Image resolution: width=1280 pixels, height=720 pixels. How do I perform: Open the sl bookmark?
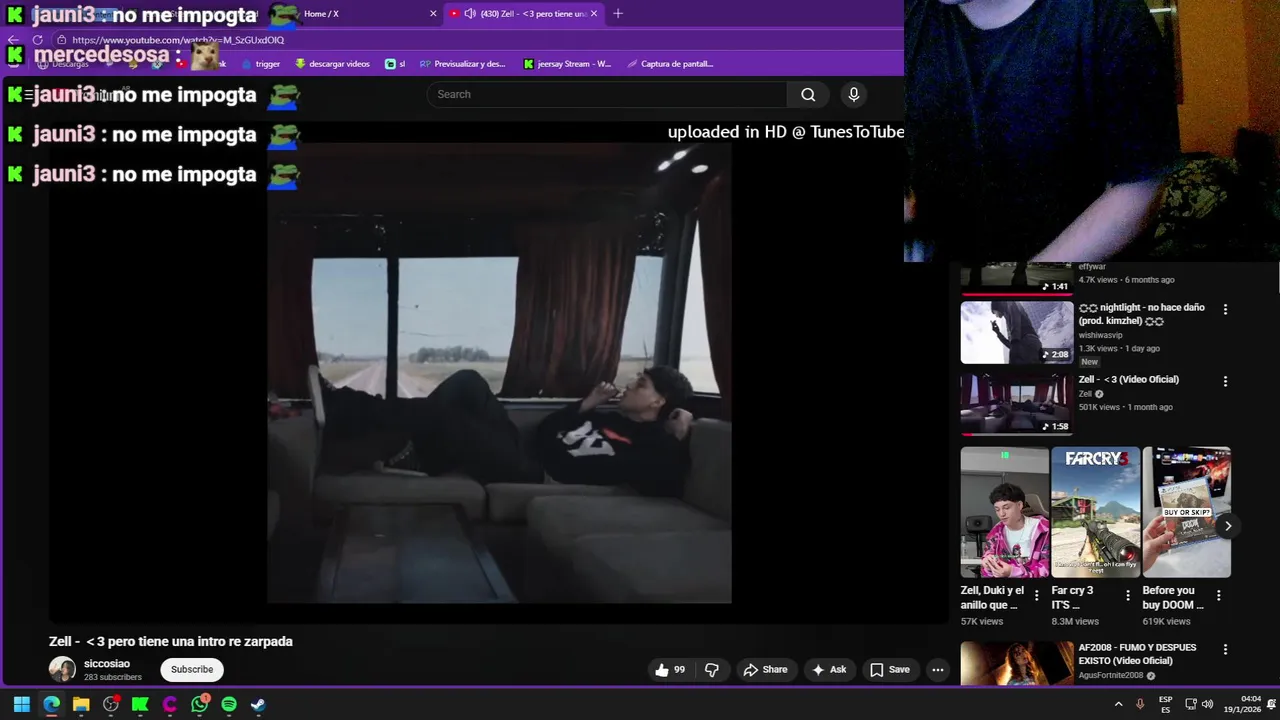395,64
